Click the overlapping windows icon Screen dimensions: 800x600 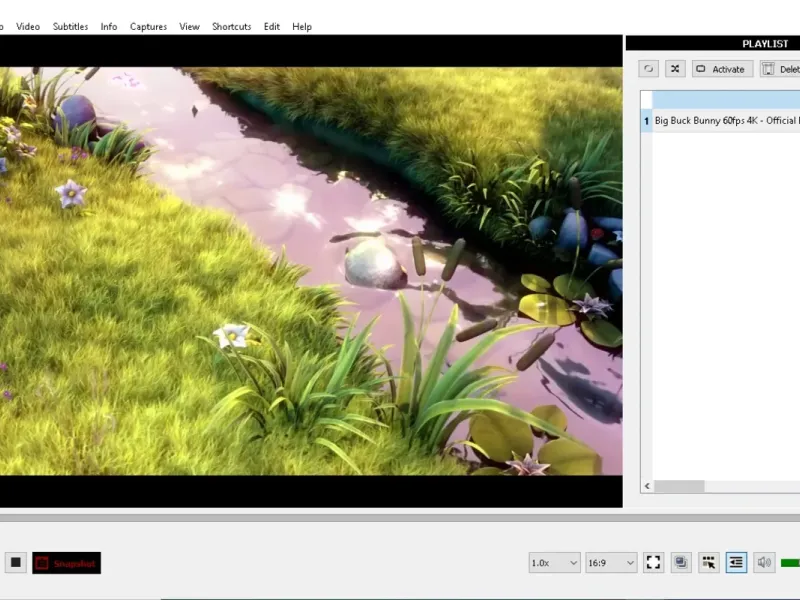point(681,563)
